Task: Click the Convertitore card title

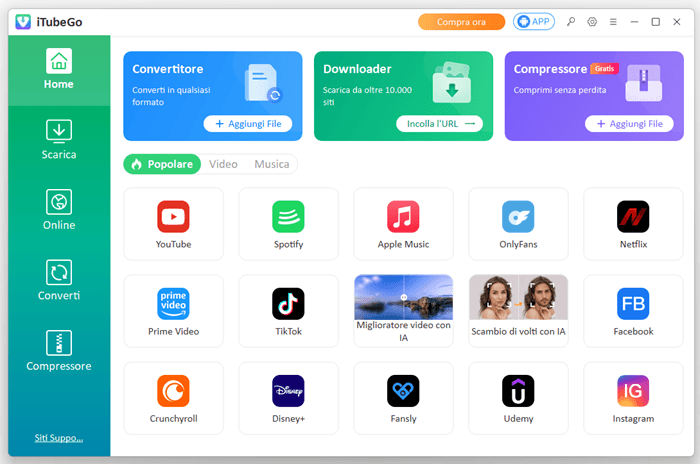Action: click(x=168, y=69)
